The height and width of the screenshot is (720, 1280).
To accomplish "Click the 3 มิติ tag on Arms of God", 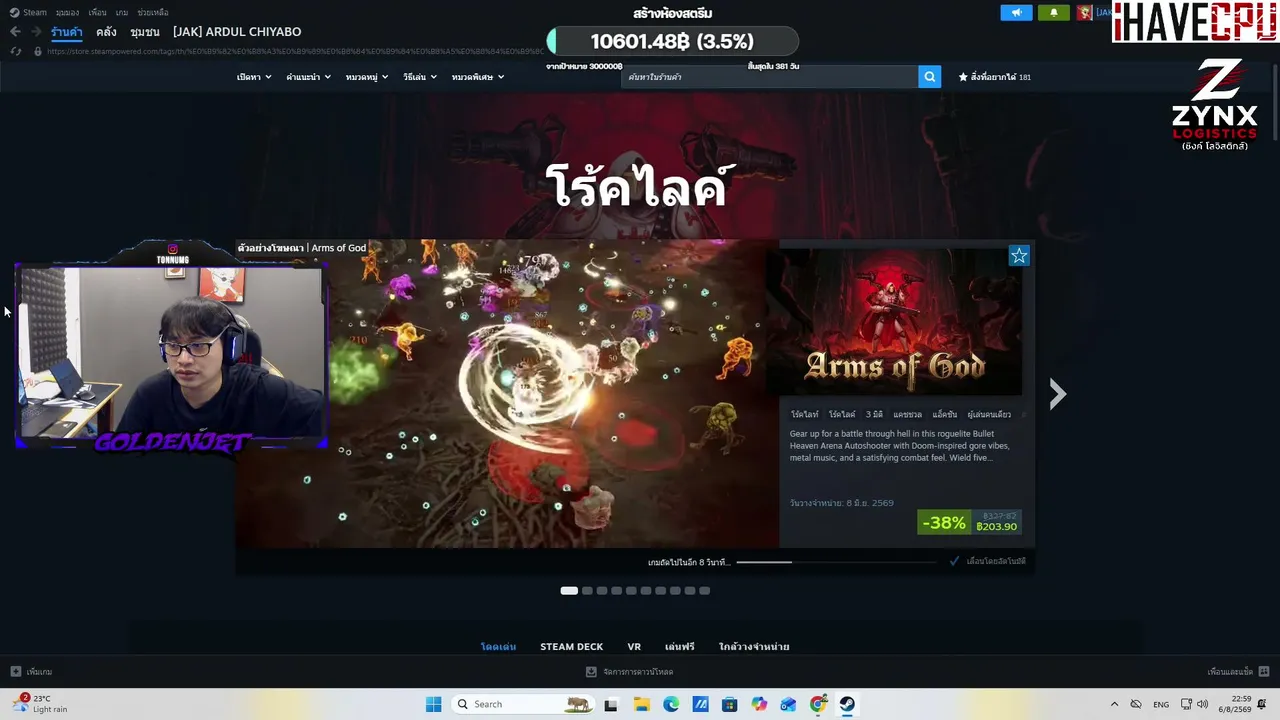I will [874, 414].
